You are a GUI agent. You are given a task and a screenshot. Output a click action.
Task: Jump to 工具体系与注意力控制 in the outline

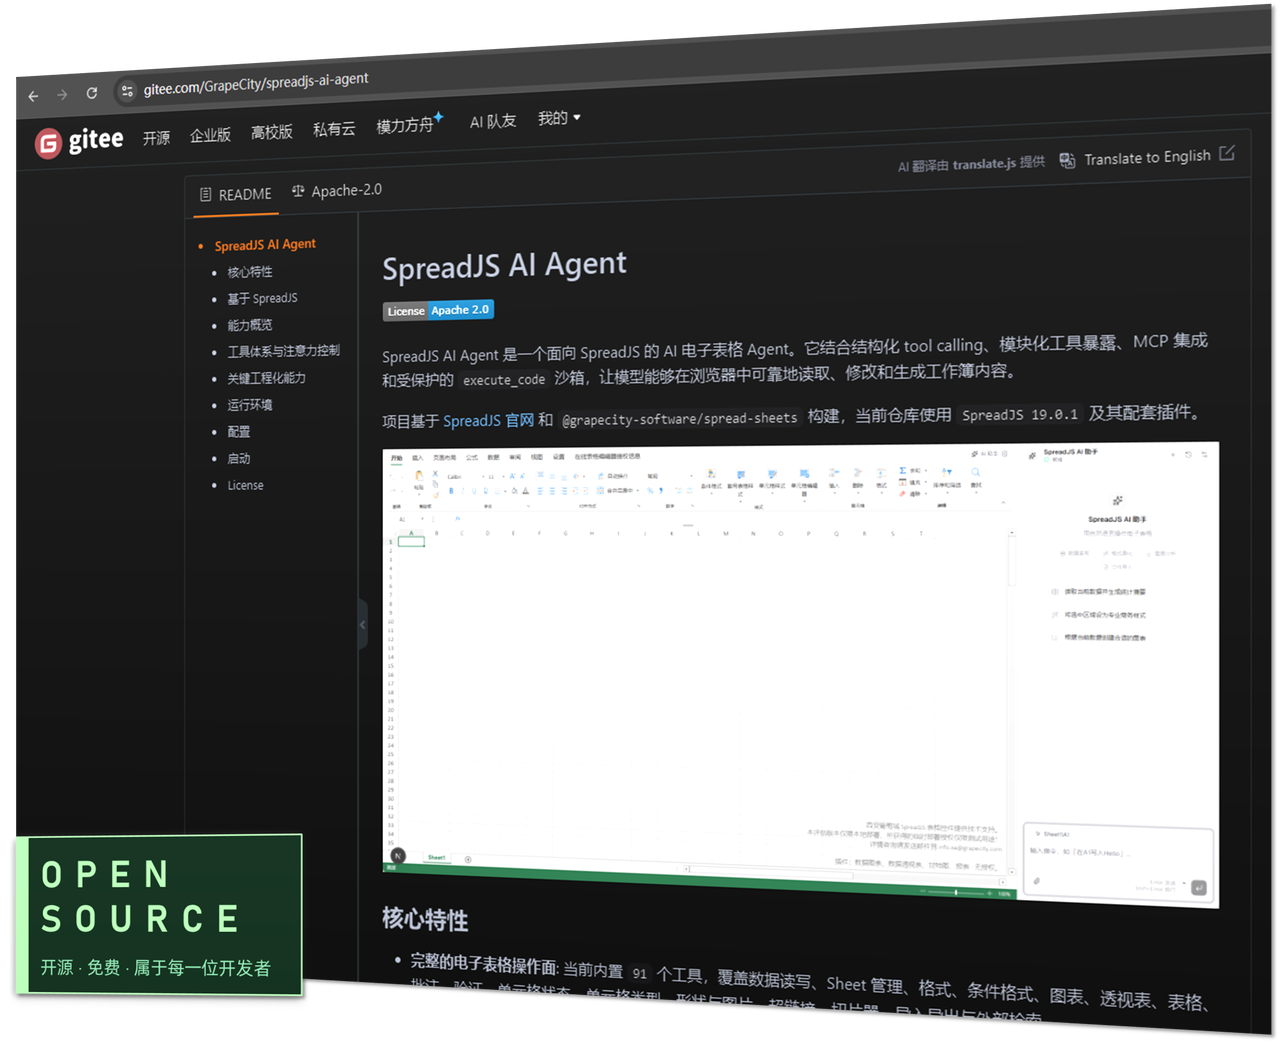[283, 351]
